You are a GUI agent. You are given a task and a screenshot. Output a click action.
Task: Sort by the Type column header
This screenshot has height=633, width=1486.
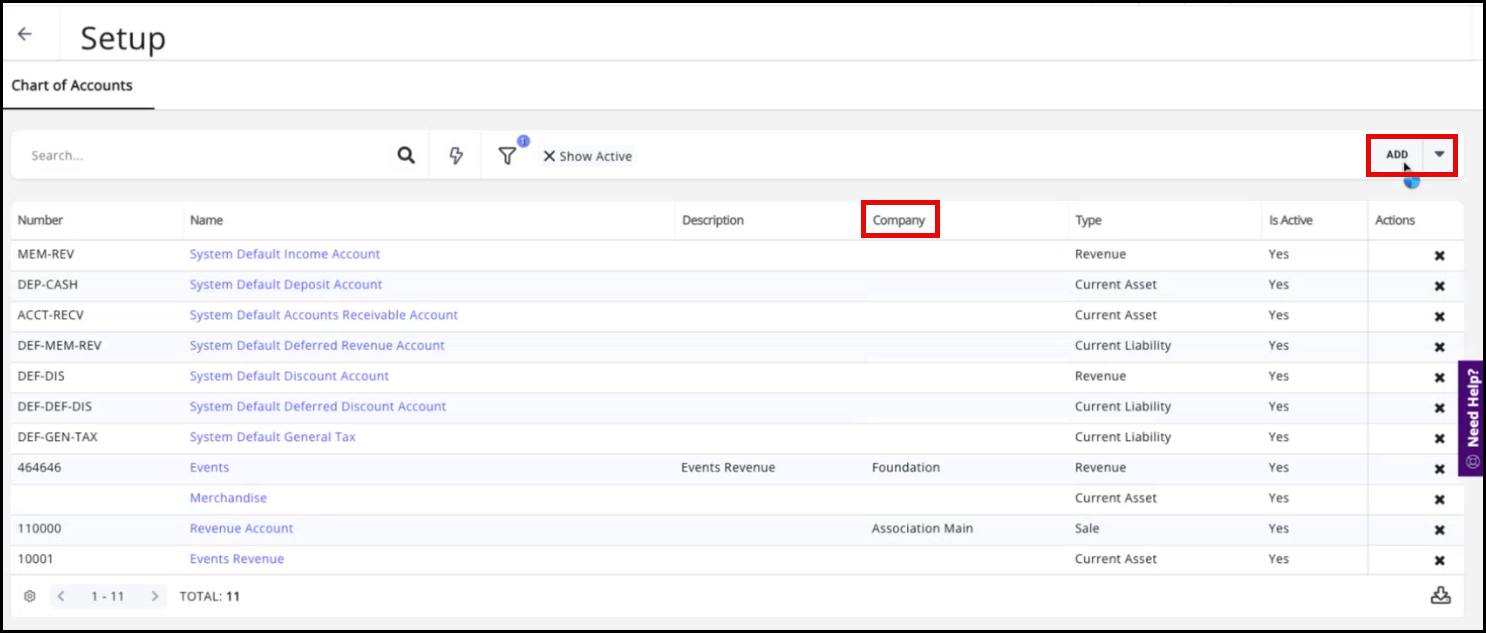[x=1088, y=220]
